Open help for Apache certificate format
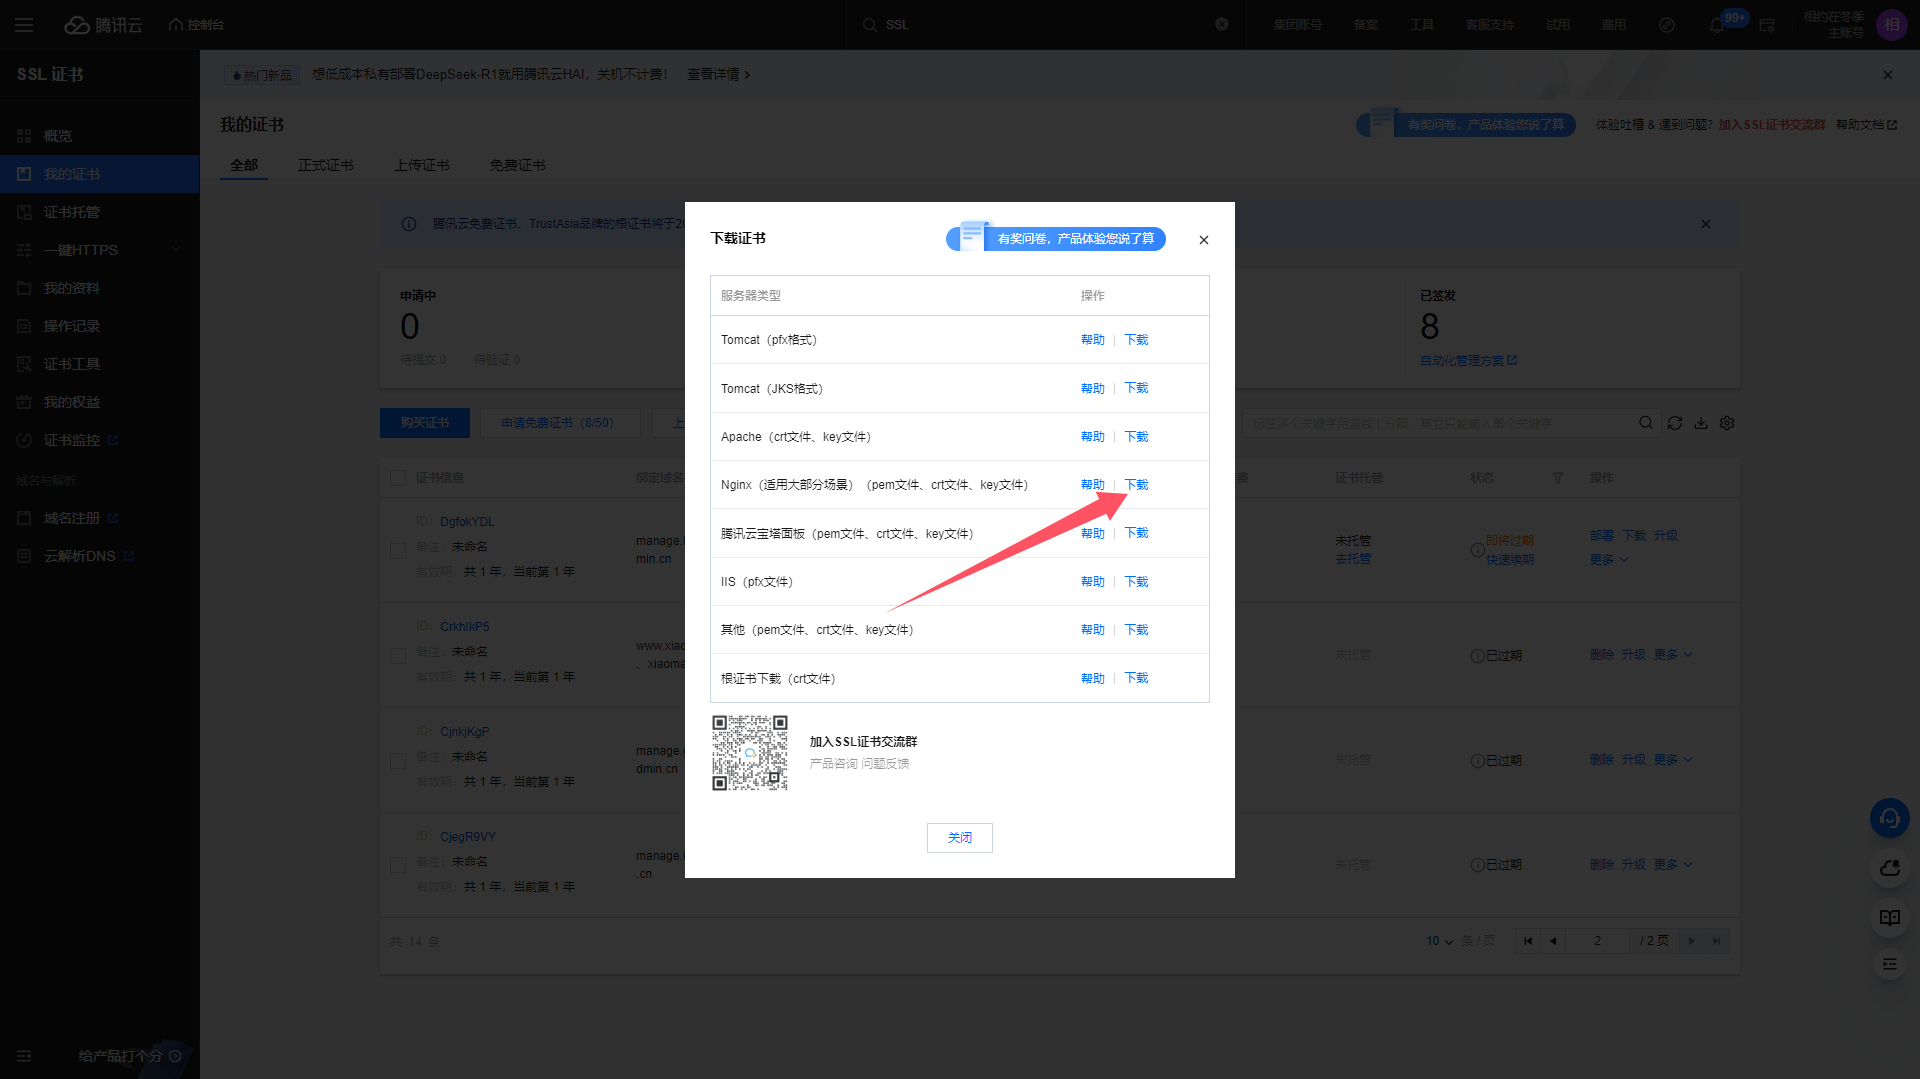This screenshot has width=1920, height=1079. click(x=1092, y=437)
